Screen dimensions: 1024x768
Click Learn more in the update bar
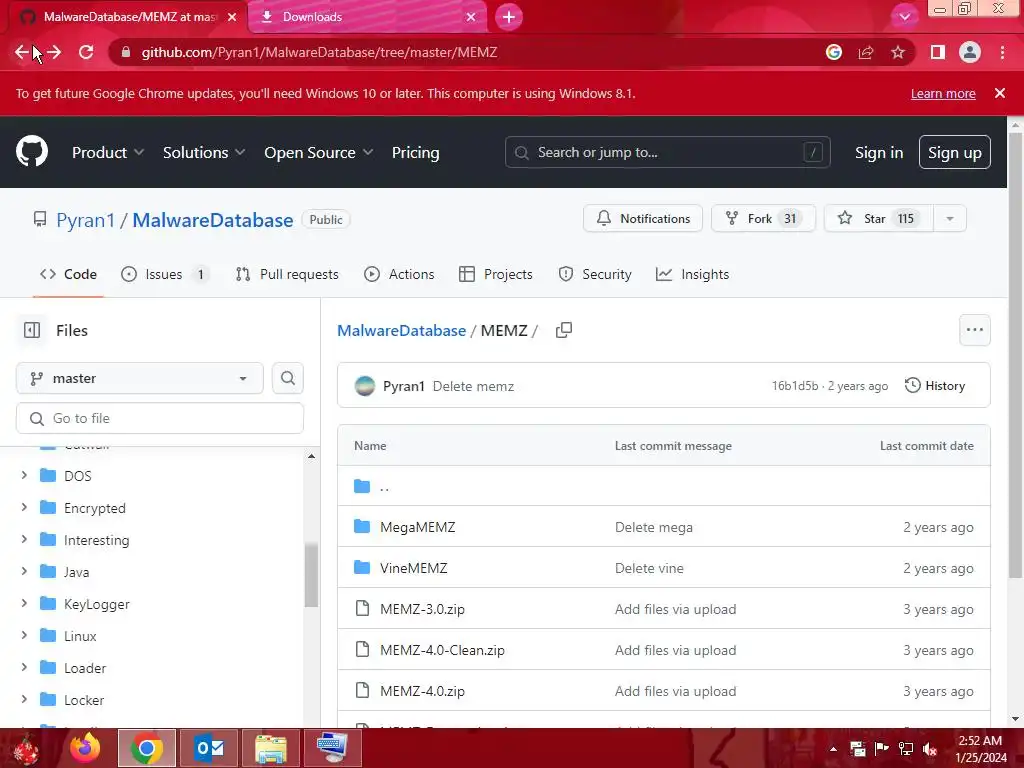[943, 94]
